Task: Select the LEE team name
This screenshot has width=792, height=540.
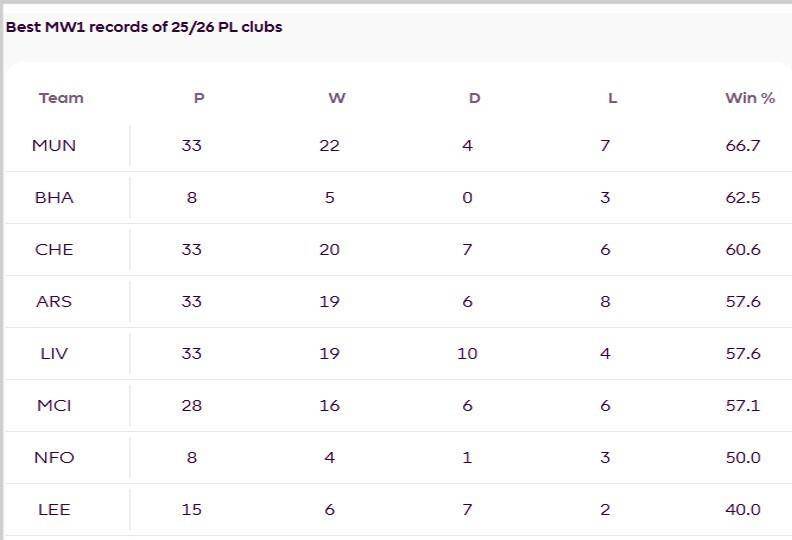Action: pyautogui.click(x=54, y=510)
